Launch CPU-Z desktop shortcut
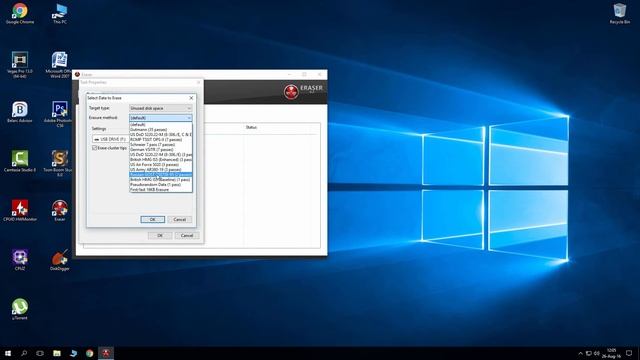The image size is (640, 360). [20, 260]
